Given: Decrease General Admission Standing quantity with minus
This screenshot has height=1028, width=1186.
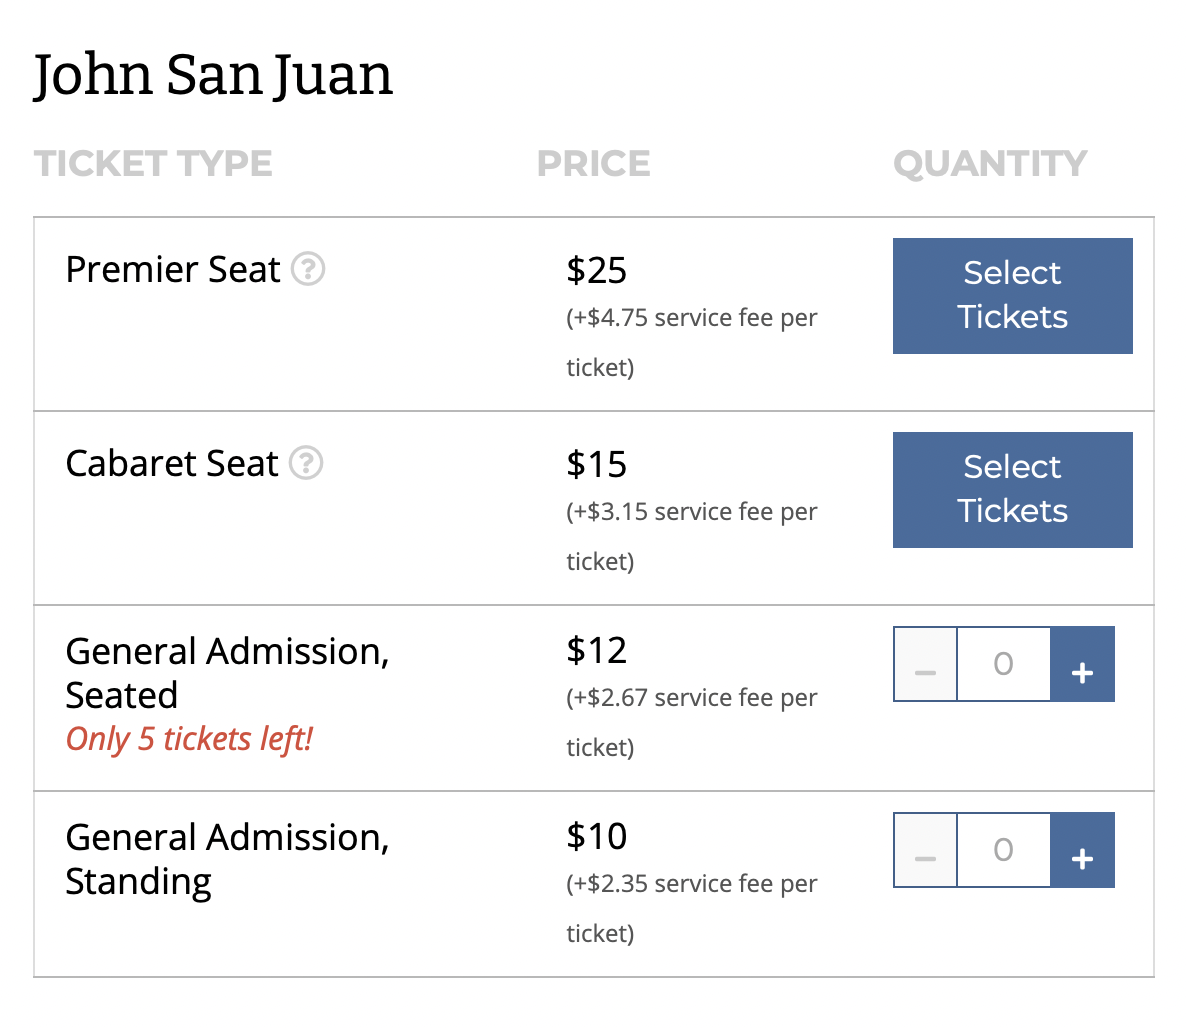Looking at the screenshot, I should pos(925,850).
